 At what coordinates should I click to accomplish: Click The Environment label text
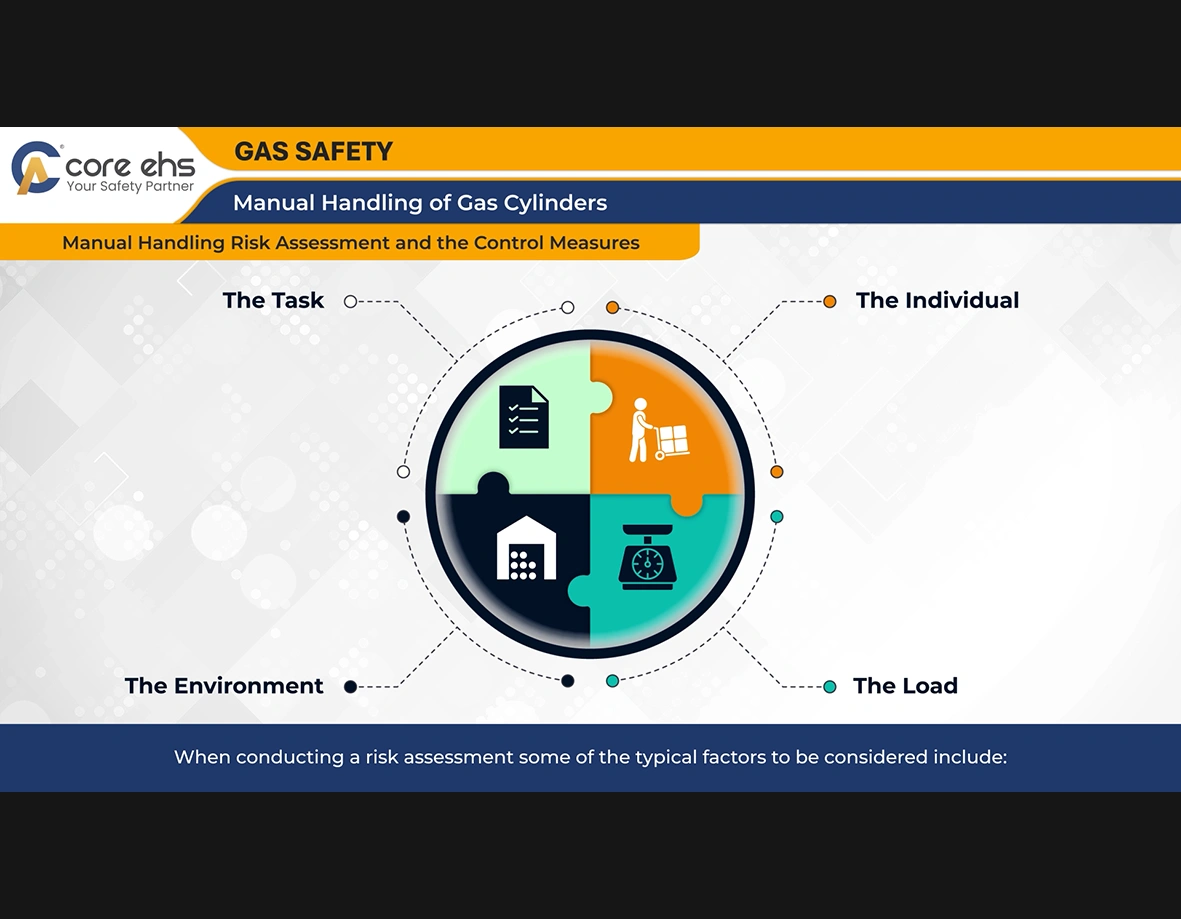[223, 686]
